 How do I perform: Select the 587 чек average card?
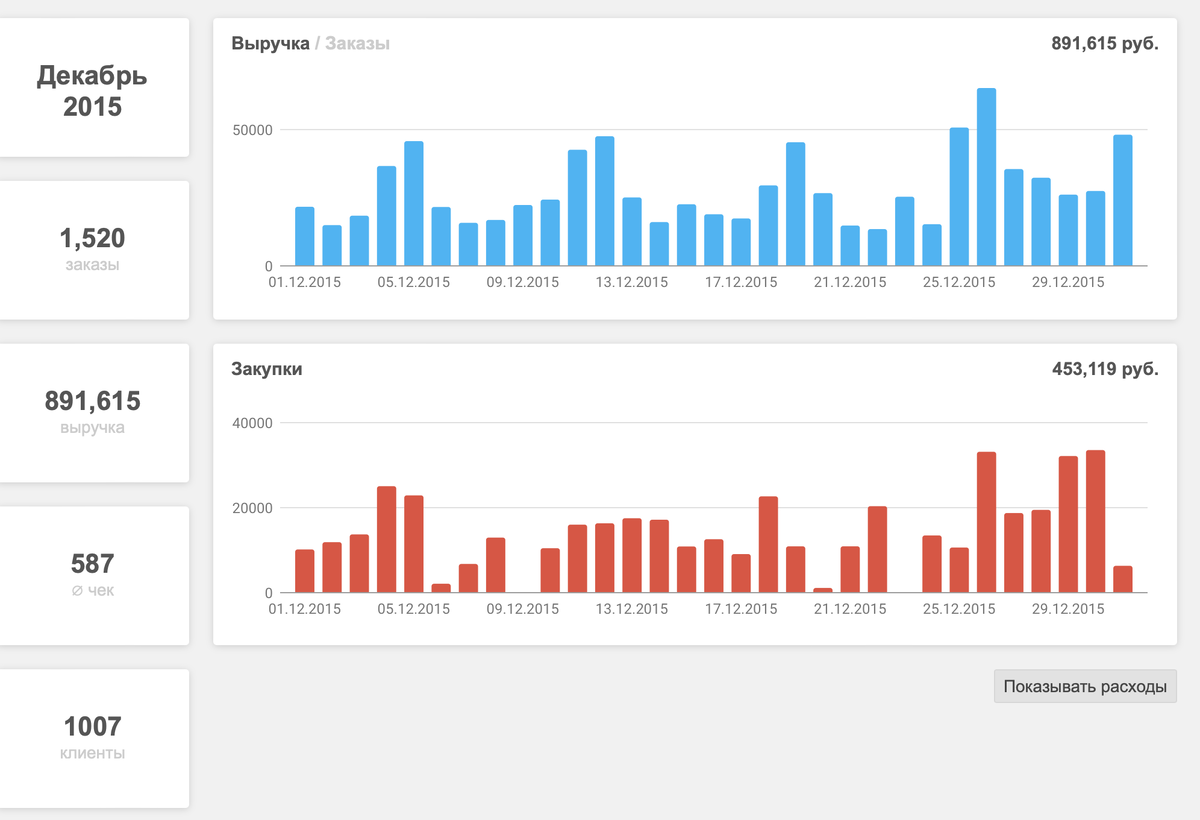tap(93, 575)
